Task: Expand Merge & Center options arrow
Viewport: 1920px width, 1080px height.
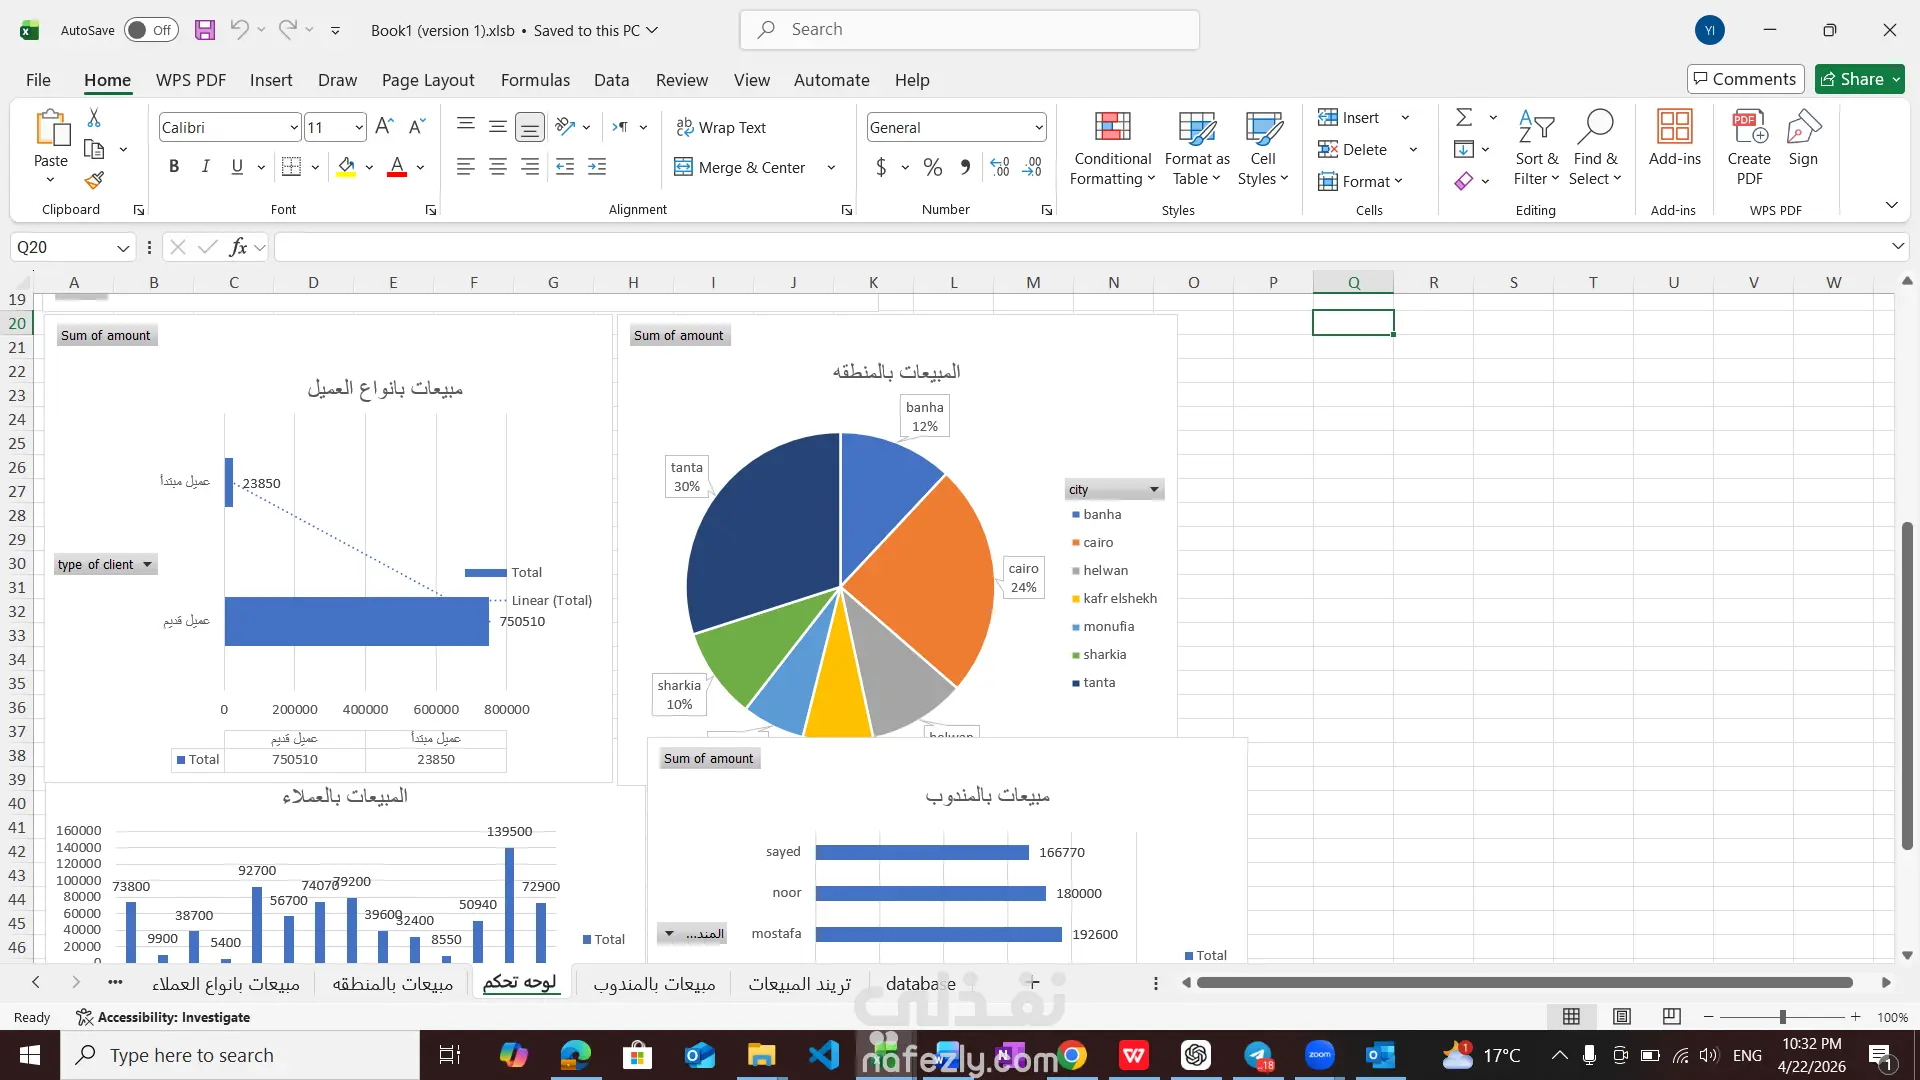Action: [831, 167]
